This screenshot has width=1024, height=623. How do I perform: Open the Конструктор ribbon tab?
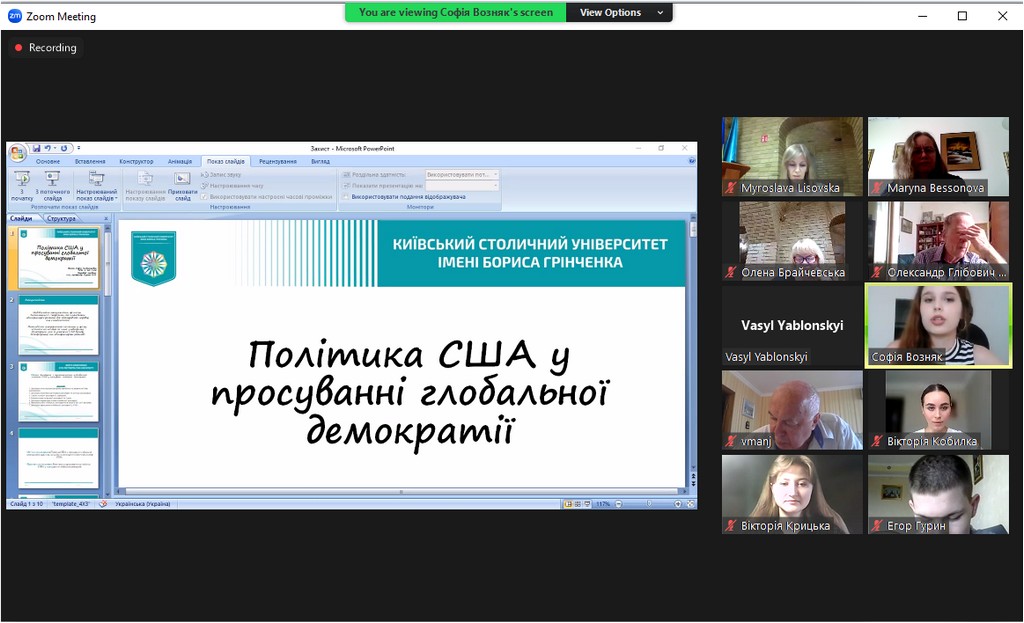pyautogui.click(x=136, y=161)
